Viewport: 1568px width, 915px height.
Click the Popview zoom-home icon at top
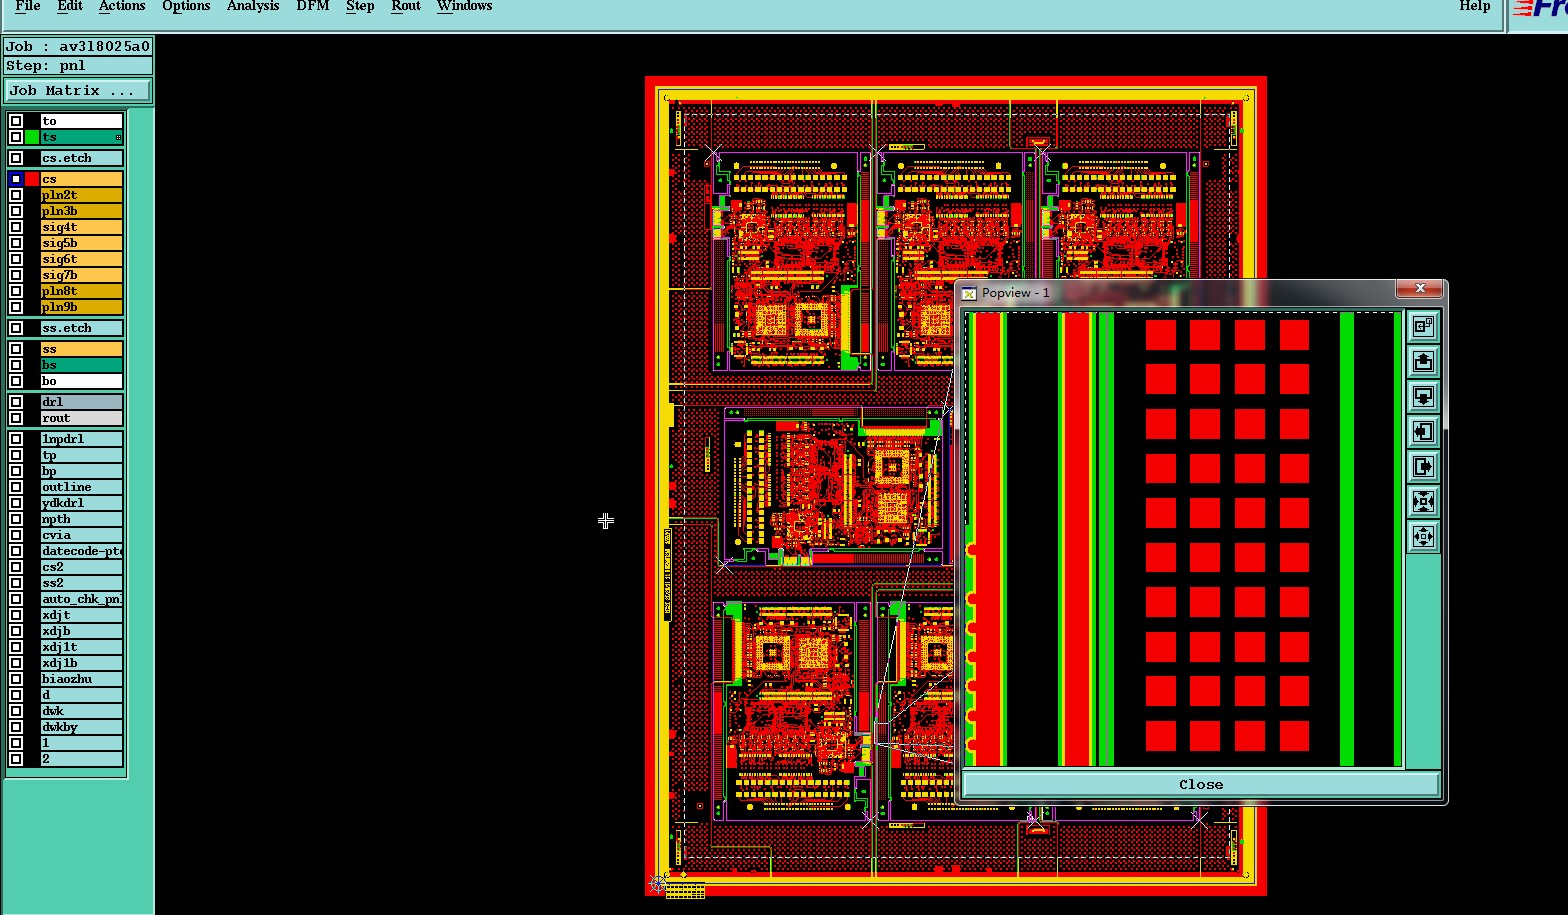point(1423,326)
